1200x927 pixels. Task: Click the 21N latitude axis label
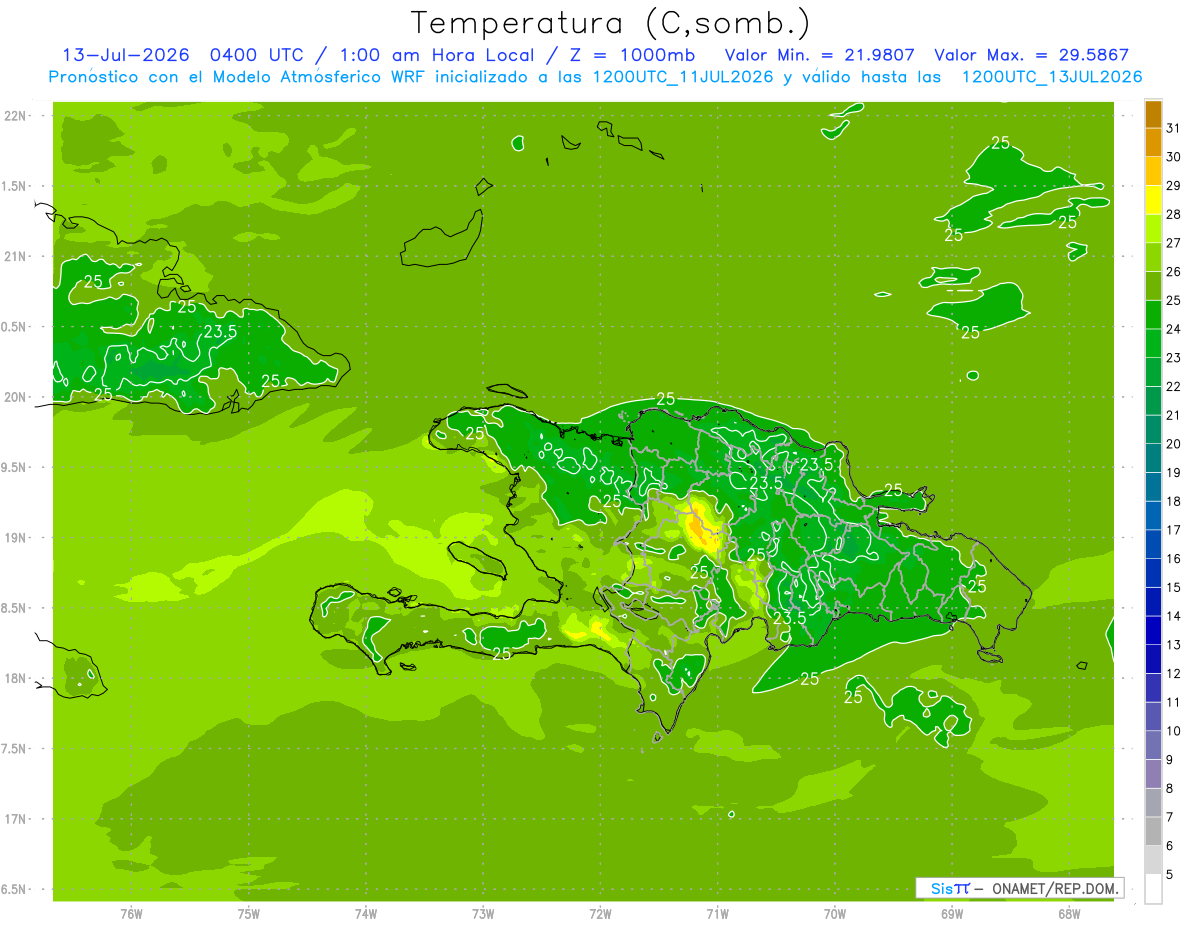click(x=15, y=256)
